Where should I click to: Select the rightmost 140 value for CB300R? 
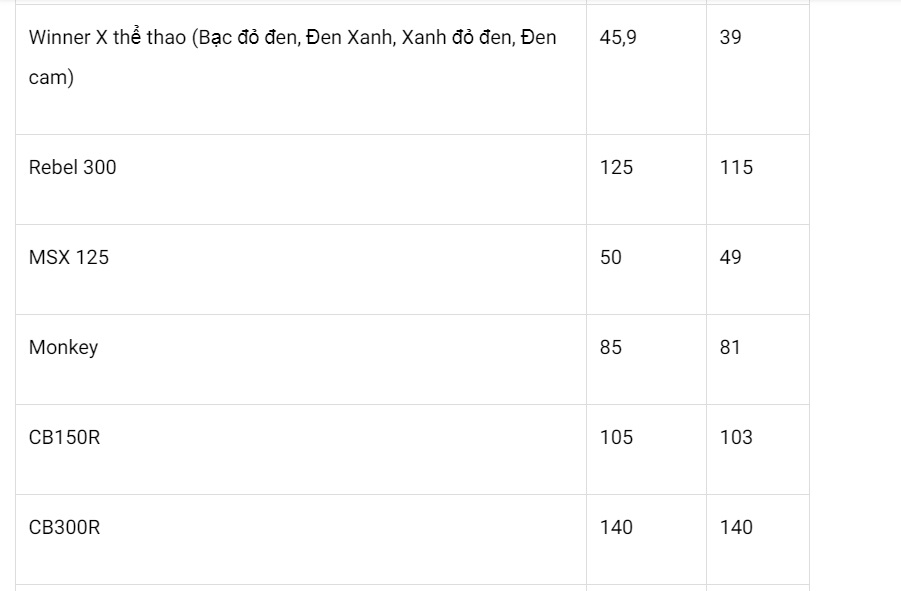[x=736, y=528]
